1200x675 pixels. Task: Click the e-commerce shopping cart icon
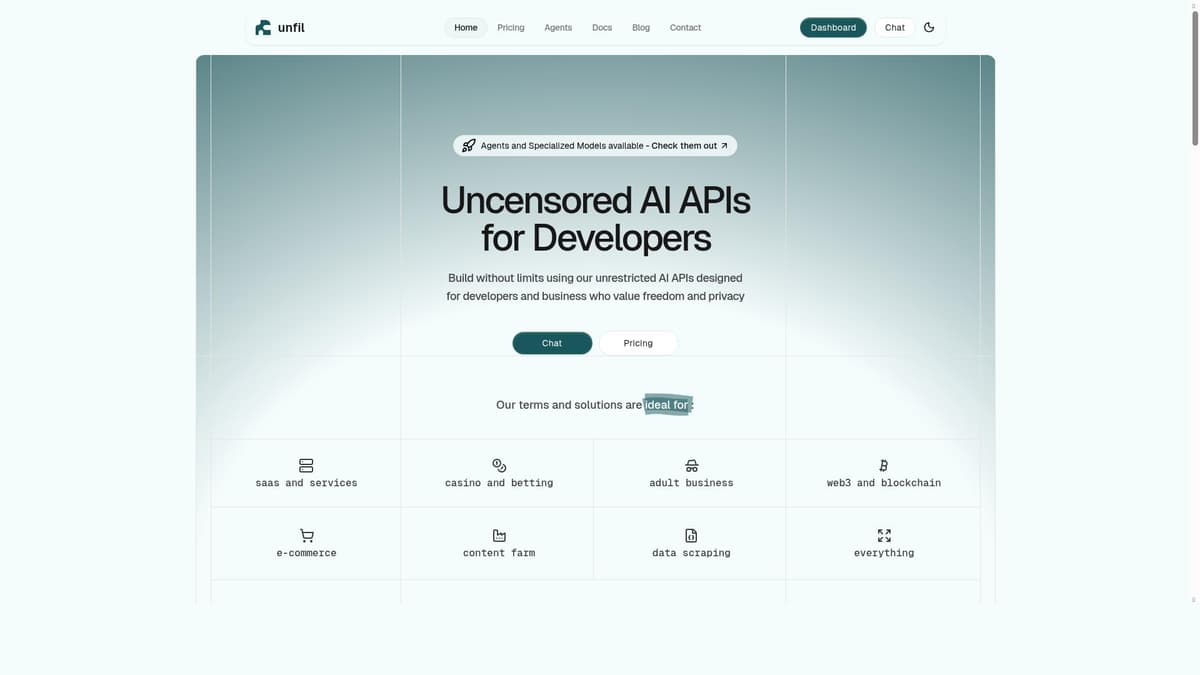pos(306,536)
